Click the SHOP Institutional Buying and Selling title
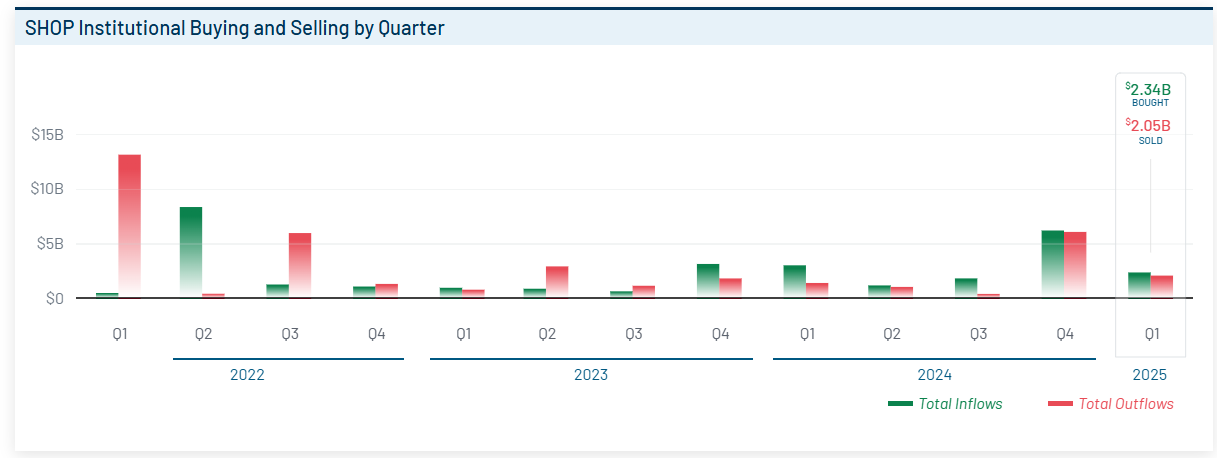 [x=235, y=28]
